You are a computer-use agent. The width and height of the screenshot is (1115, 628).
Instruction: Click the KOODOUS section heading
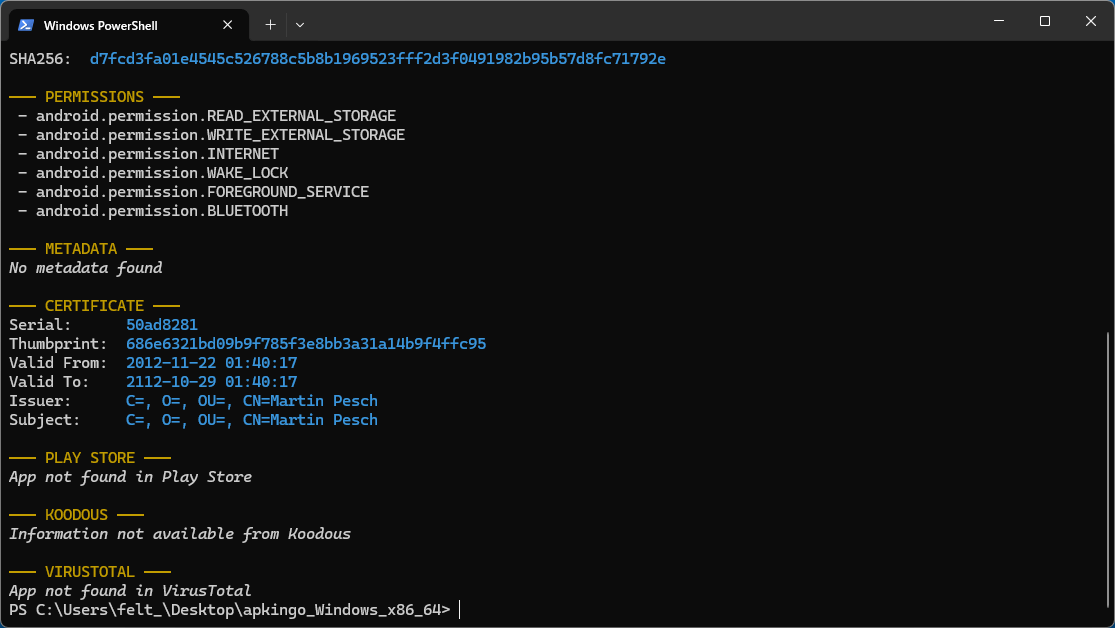tap(76, 515)
